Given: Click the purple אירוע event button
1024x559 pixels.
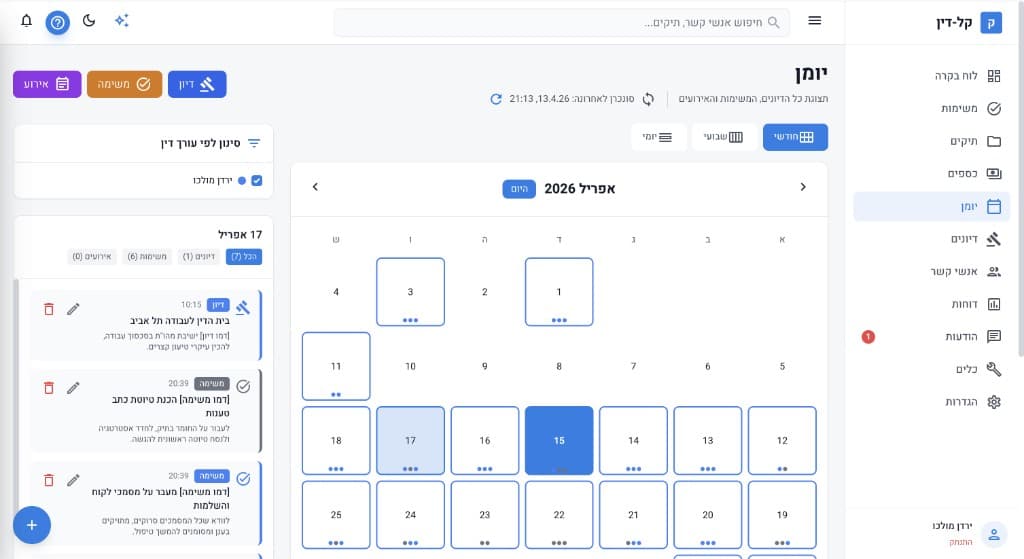Looking at the screenshot, I should tap(47, 85).
